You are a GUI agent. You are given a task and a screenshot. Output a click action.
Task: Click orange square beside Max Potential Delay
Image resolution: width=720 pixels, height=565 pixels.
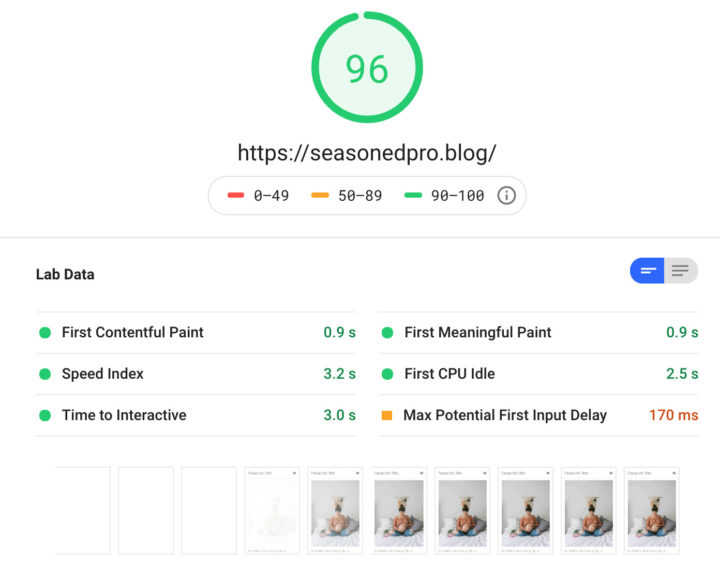pos(387,415)
